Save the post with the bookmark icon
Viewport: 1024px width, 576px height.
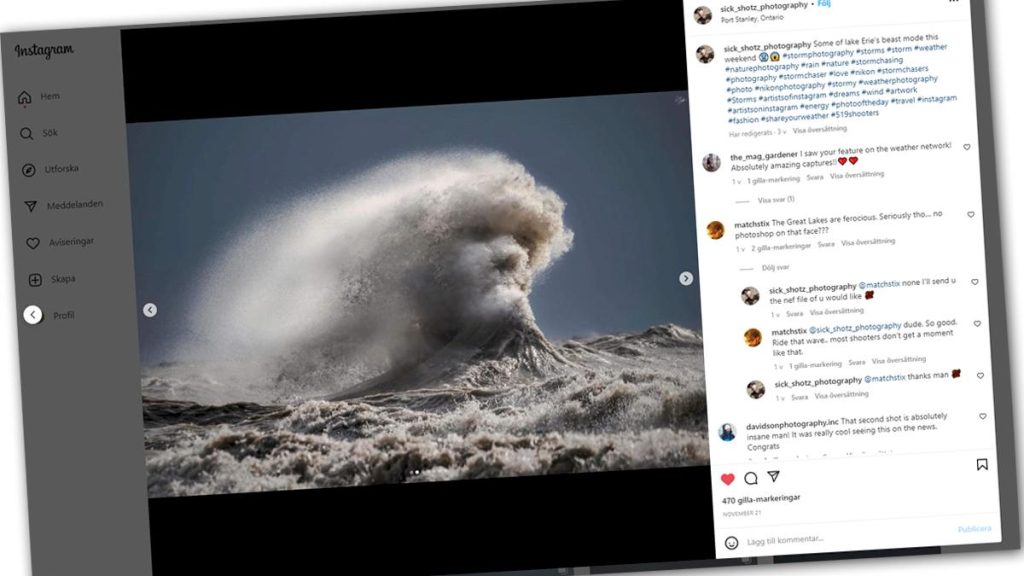tap(982, 464)
